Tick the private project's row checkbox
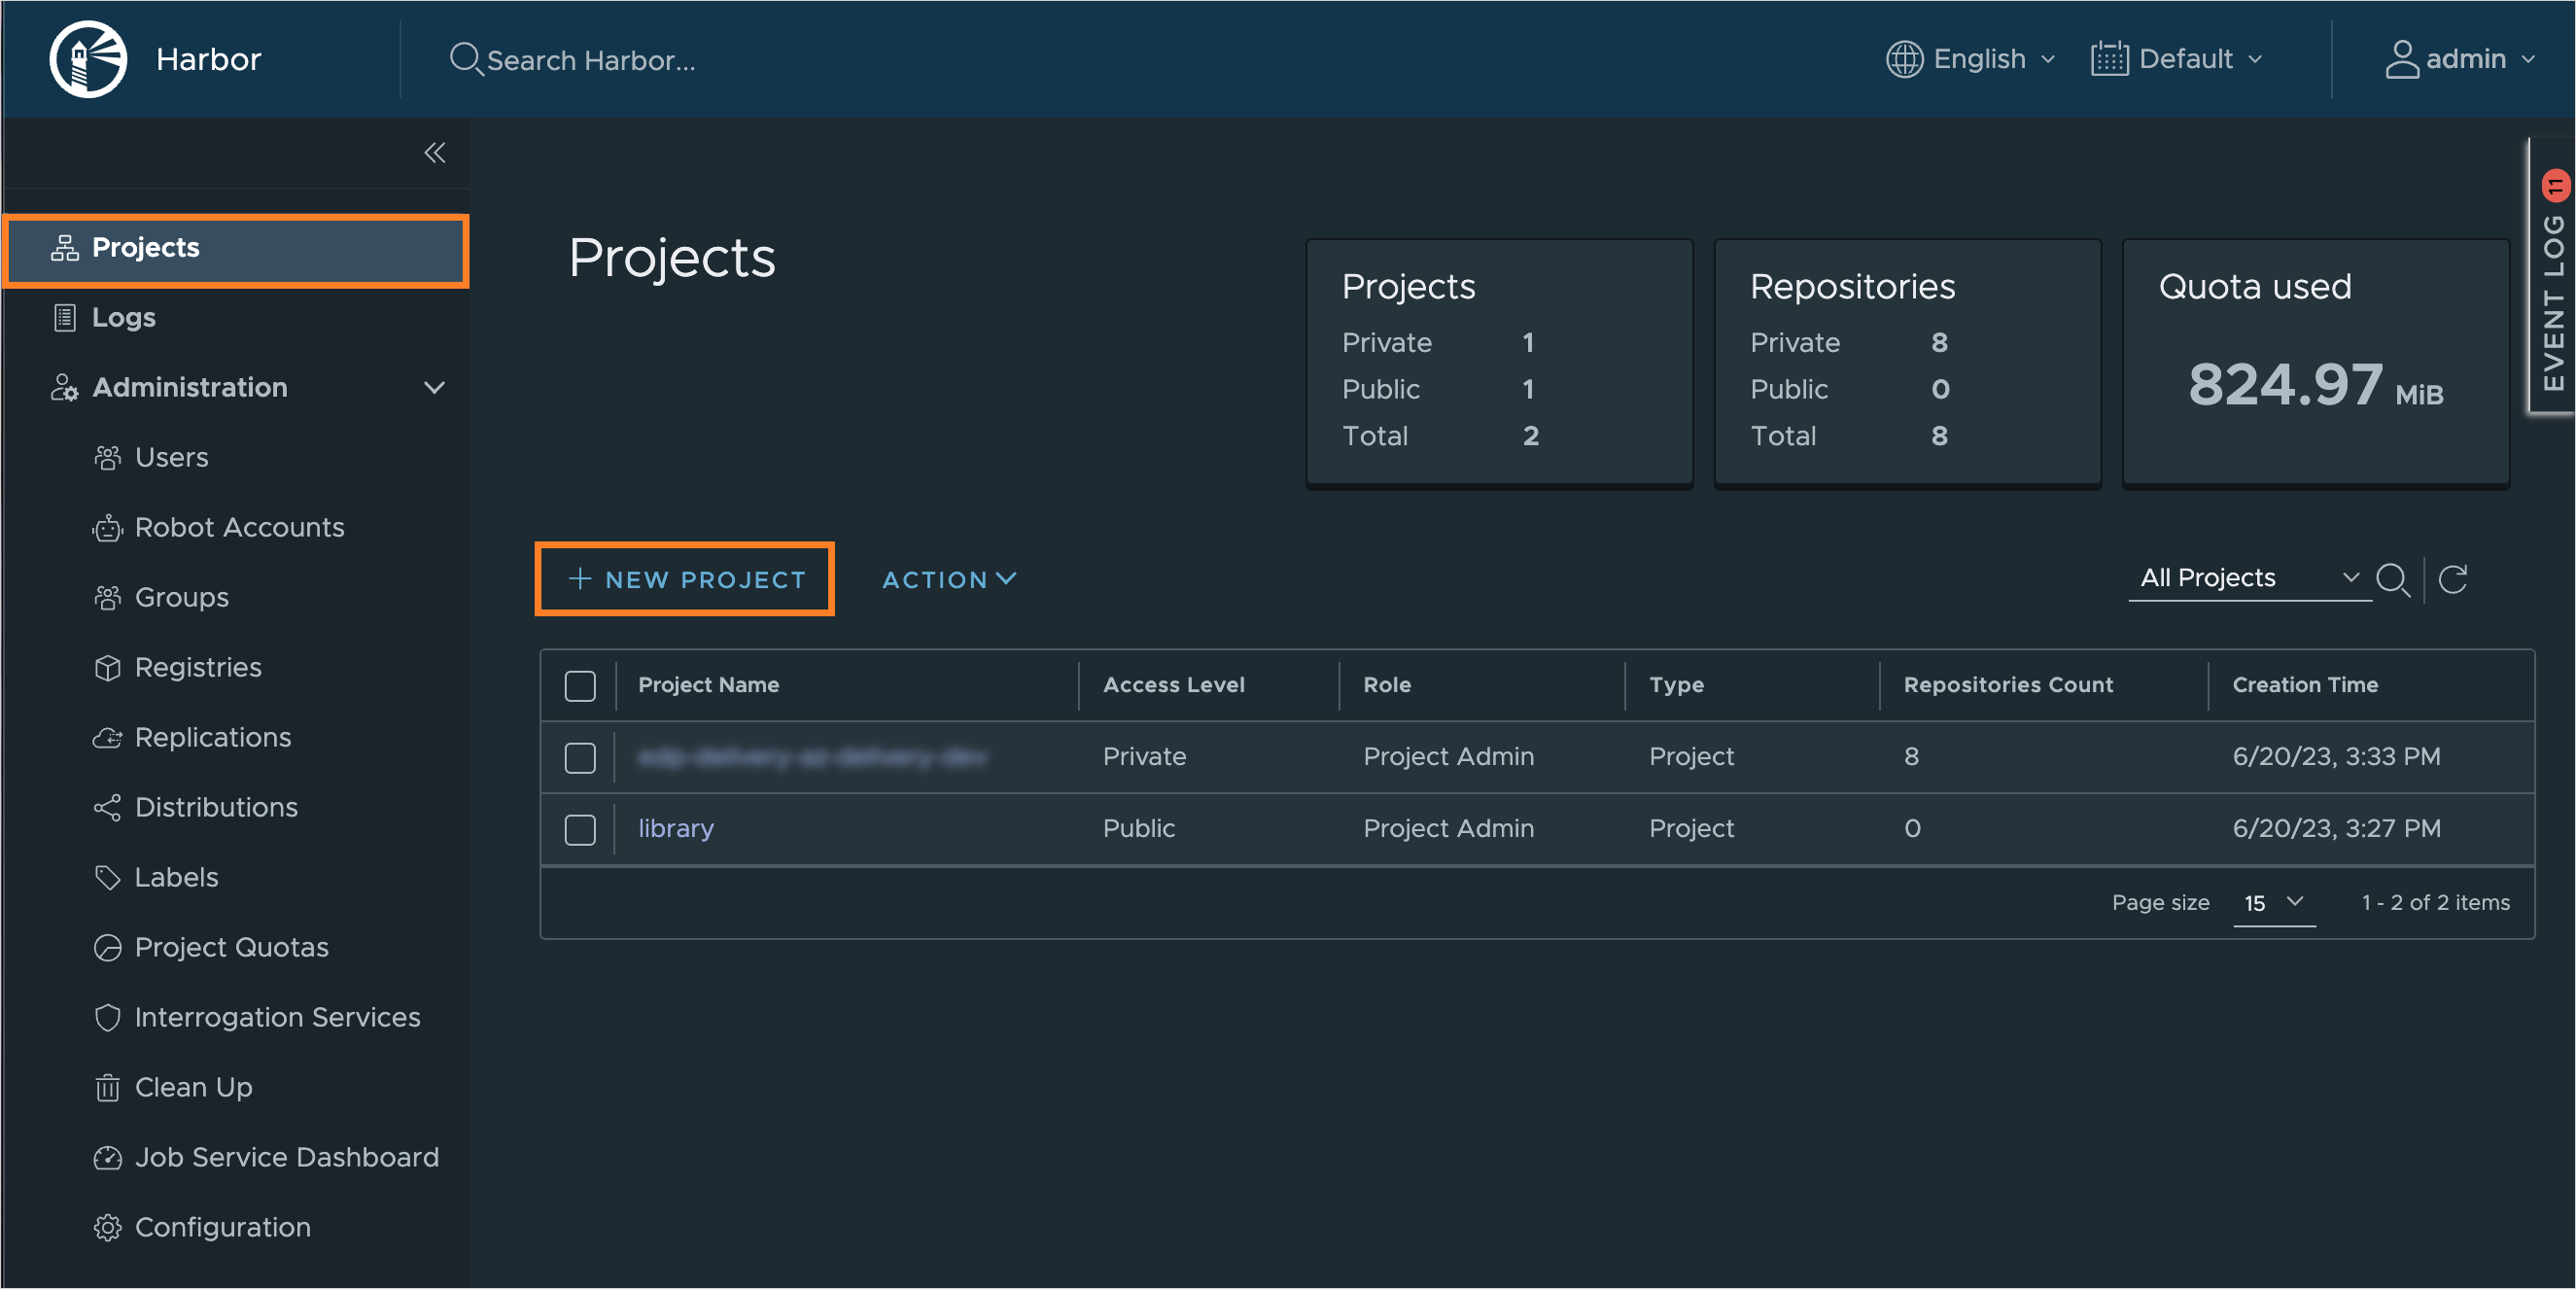 [x=580, y=757]
